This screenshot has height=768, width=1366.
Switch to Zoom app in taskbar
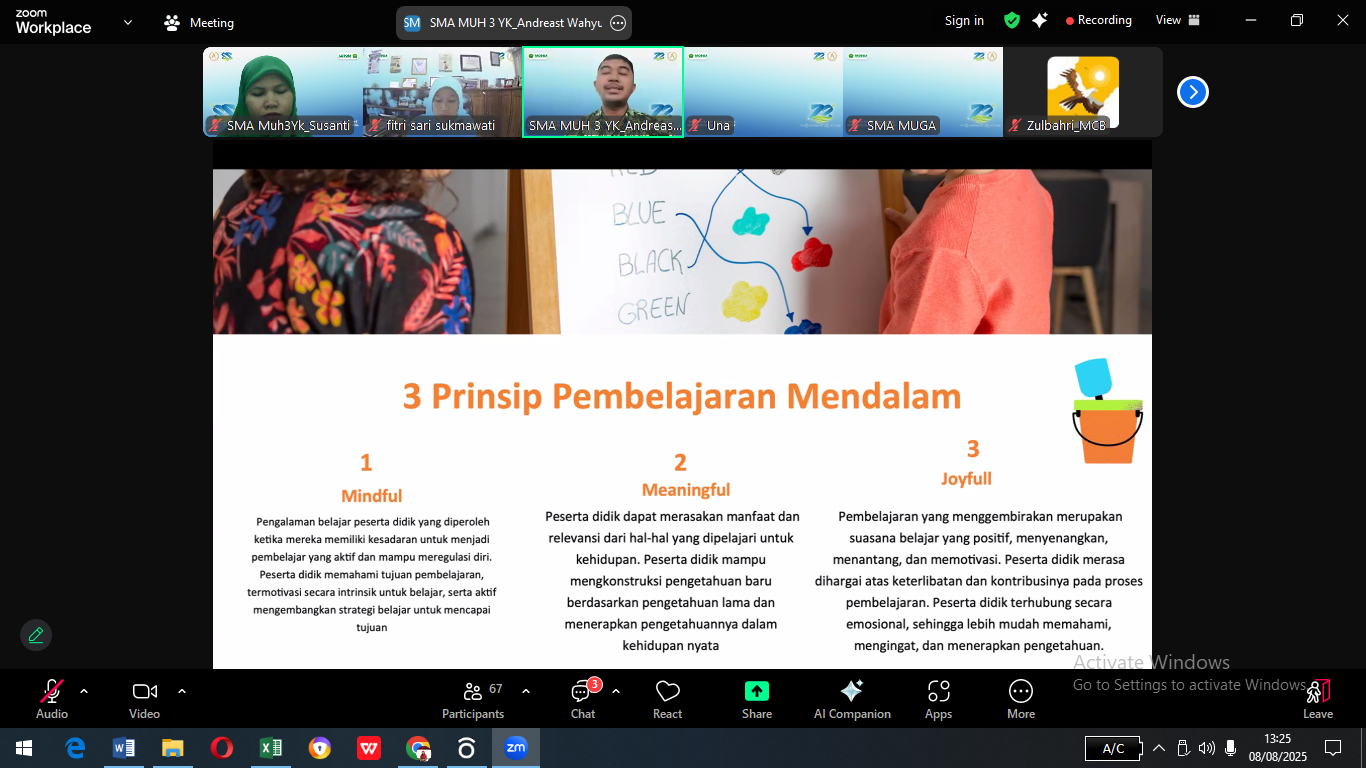point(516,748)
